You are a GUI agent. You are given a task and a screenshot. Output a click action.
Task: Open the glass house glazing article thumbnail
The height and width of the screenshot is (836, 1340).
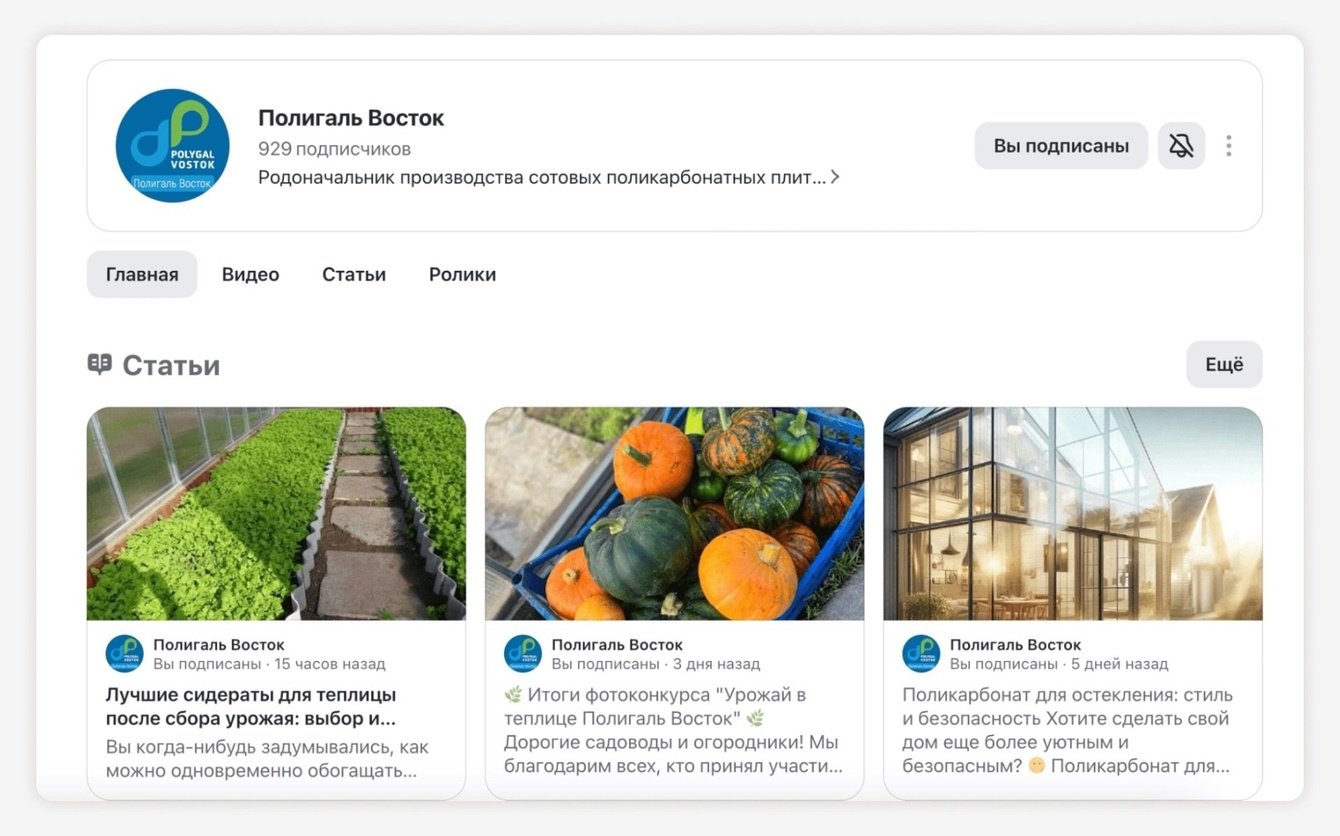pos(1072,513)
